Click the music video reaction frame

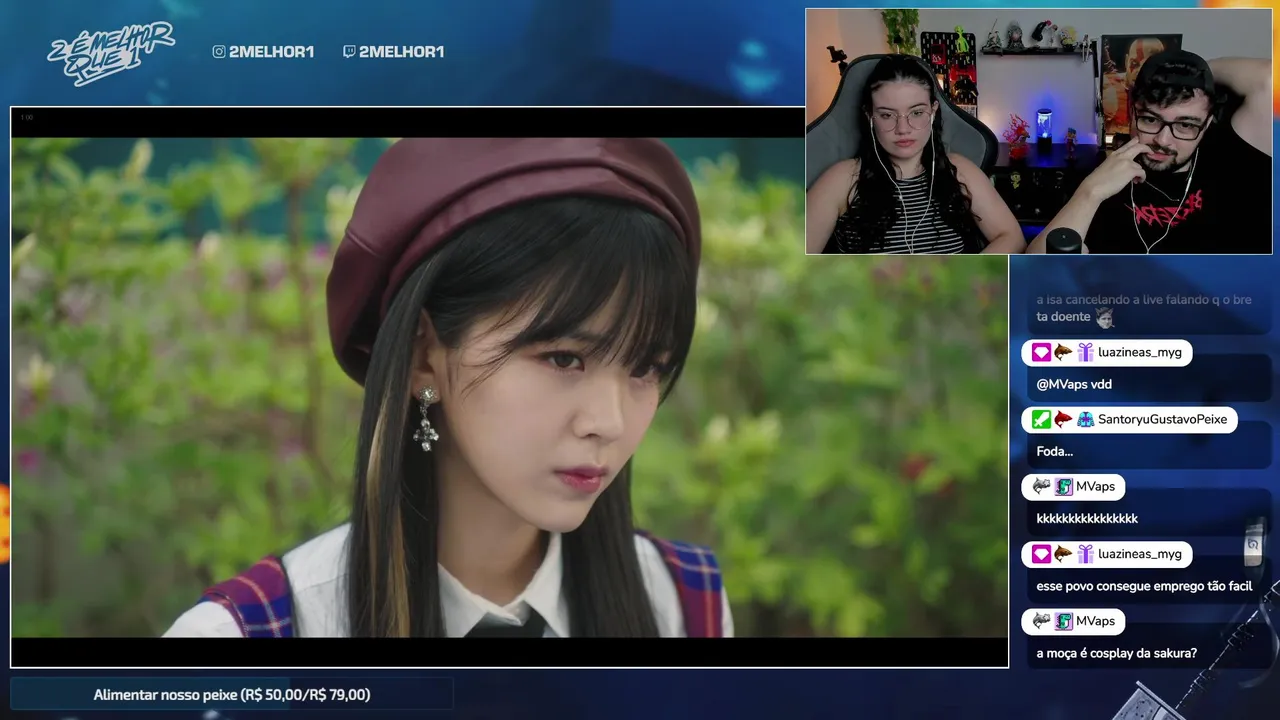(509, 387)
